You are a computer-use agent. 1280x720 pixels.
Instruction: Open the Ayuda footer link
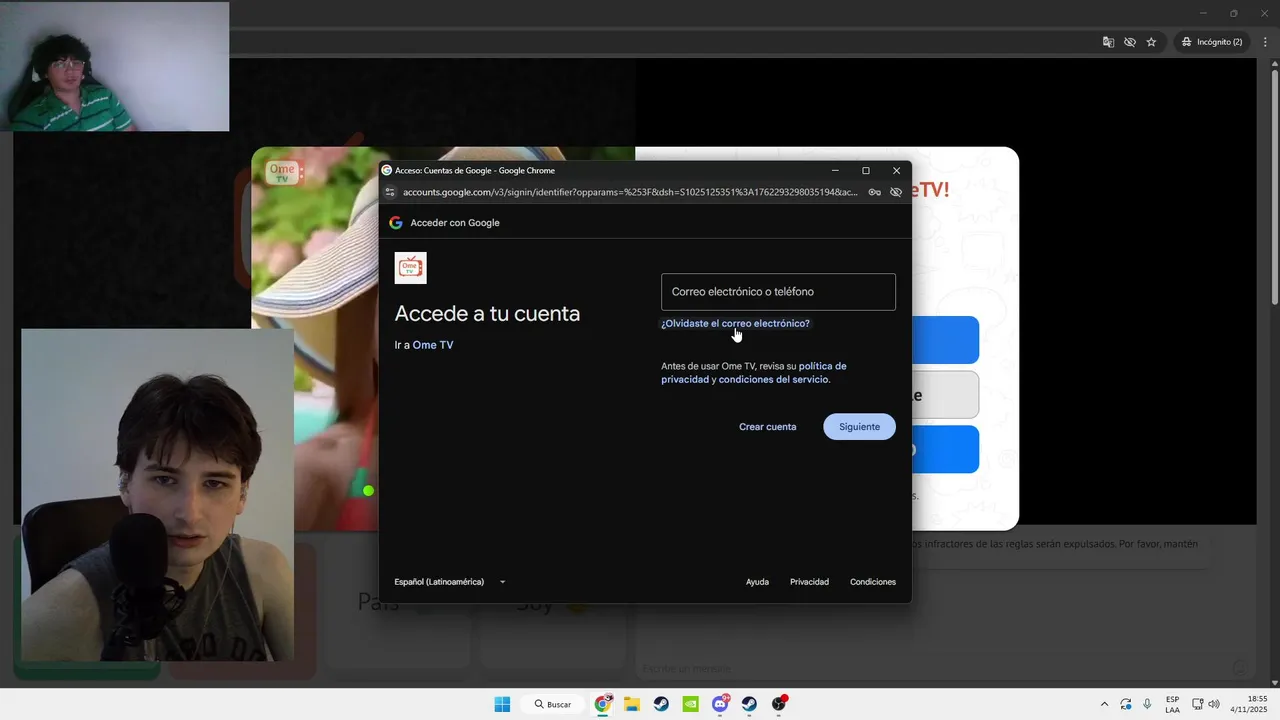click(757, 582)
